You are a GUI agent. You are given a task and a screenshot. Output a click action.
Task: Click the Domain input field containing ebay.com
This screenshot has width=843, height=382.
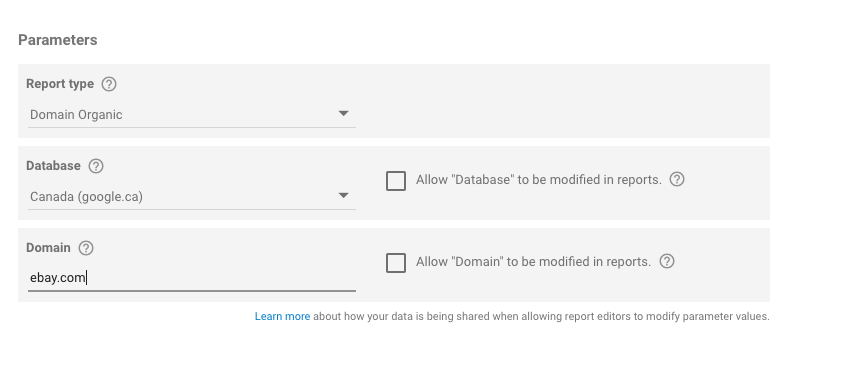point(191,278)
